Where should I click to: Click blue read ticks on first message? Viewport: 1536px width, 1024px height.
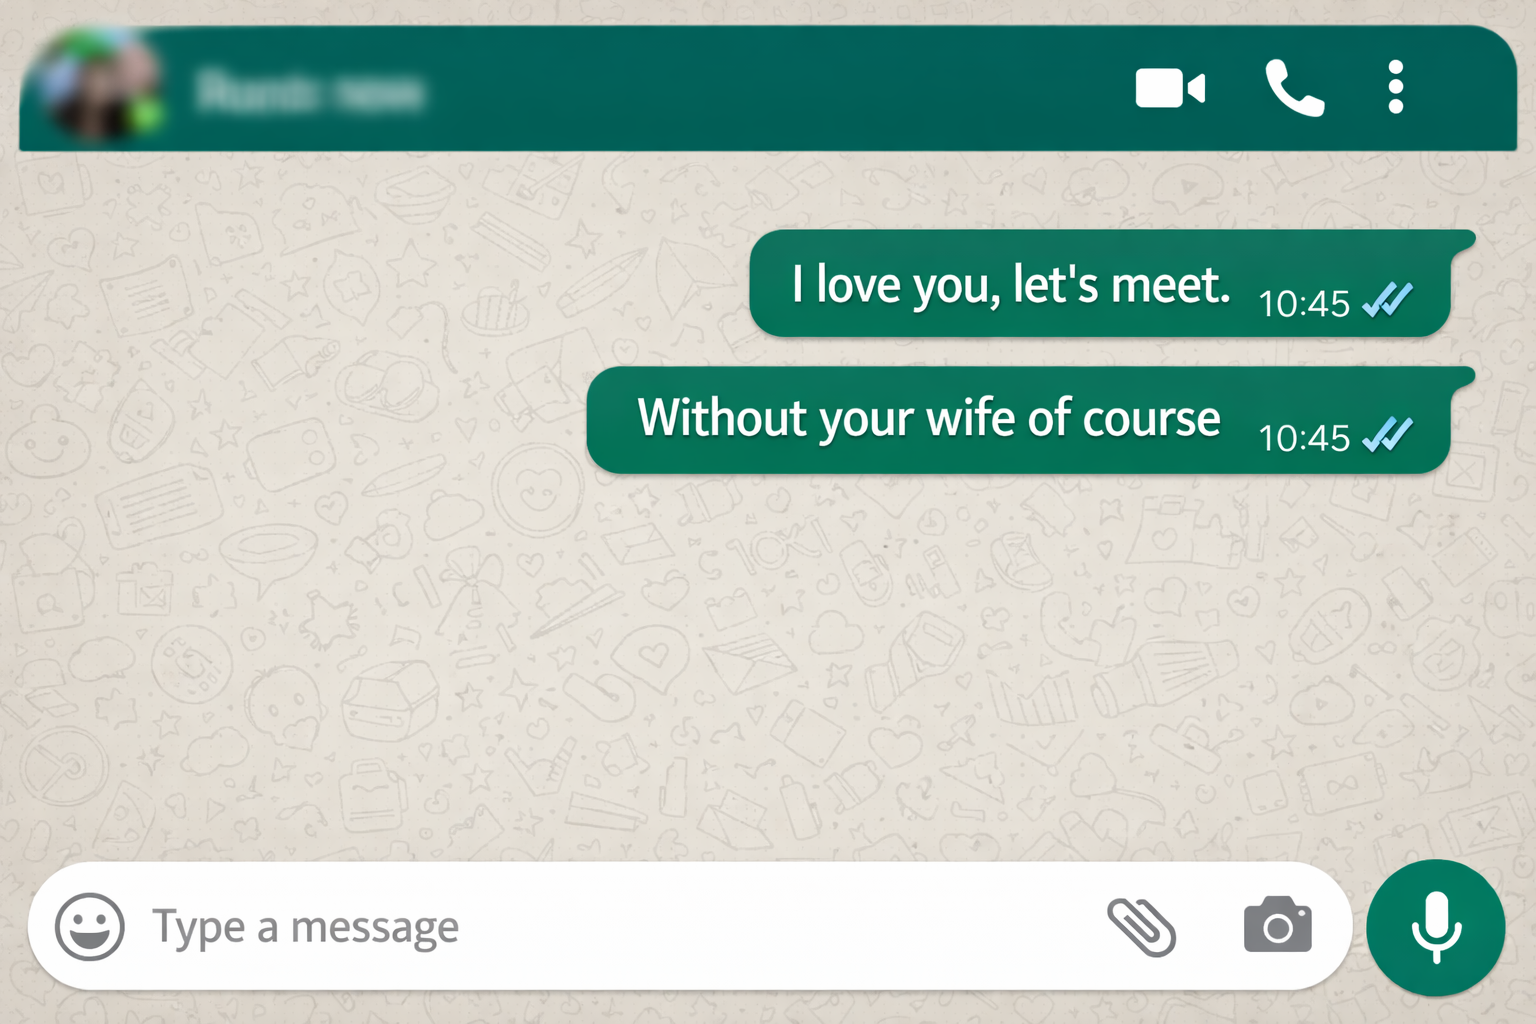coord(1388,299)
